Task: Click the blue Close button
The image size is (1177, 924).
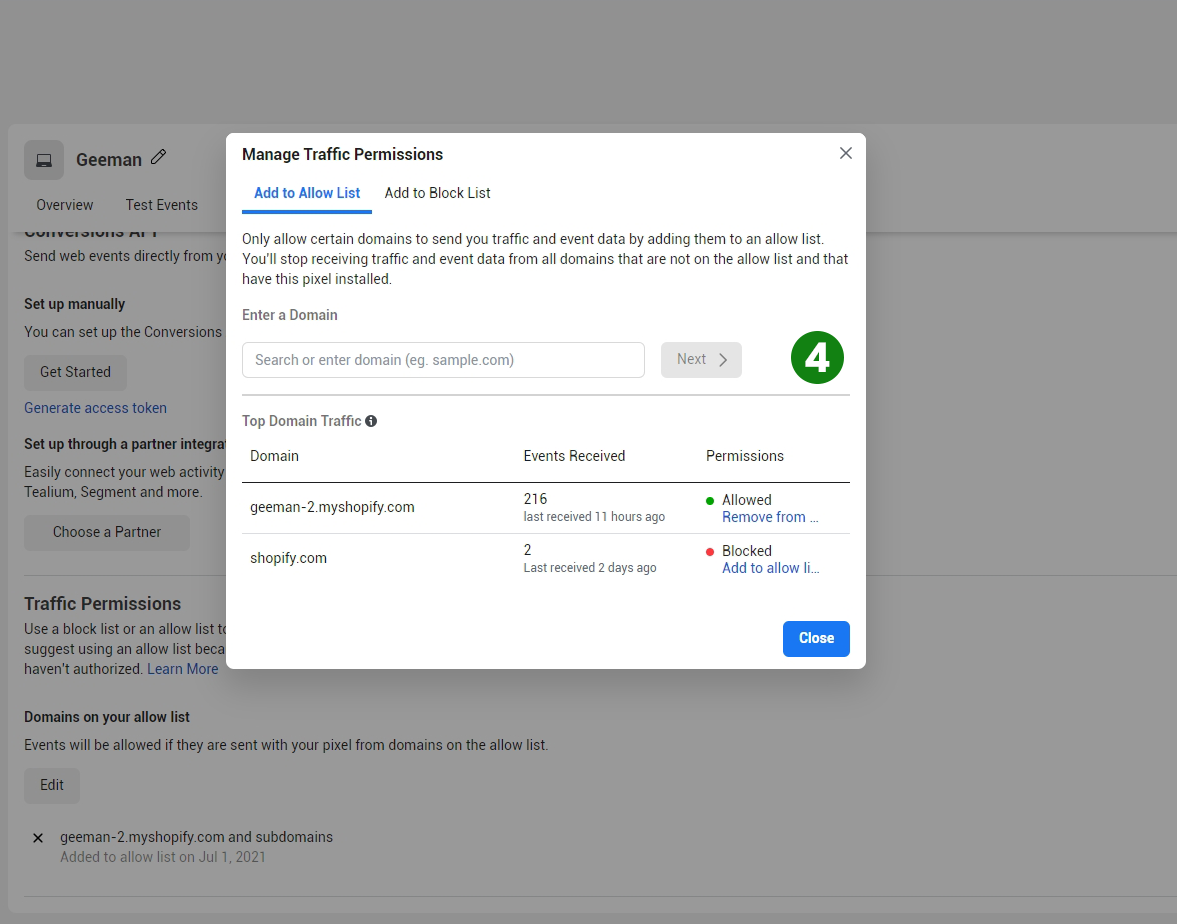Action: (x=815, y=638)
